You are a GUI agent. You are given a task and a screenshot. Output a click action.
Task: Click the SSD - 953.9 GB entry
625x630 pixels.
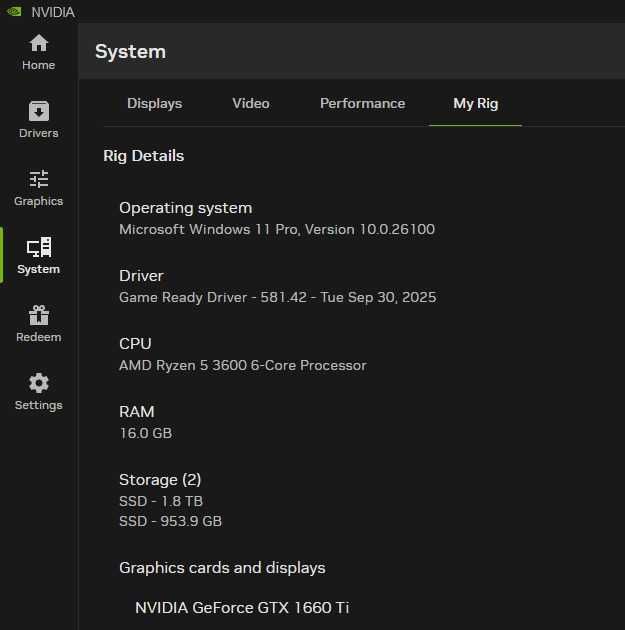click(170, 521)
